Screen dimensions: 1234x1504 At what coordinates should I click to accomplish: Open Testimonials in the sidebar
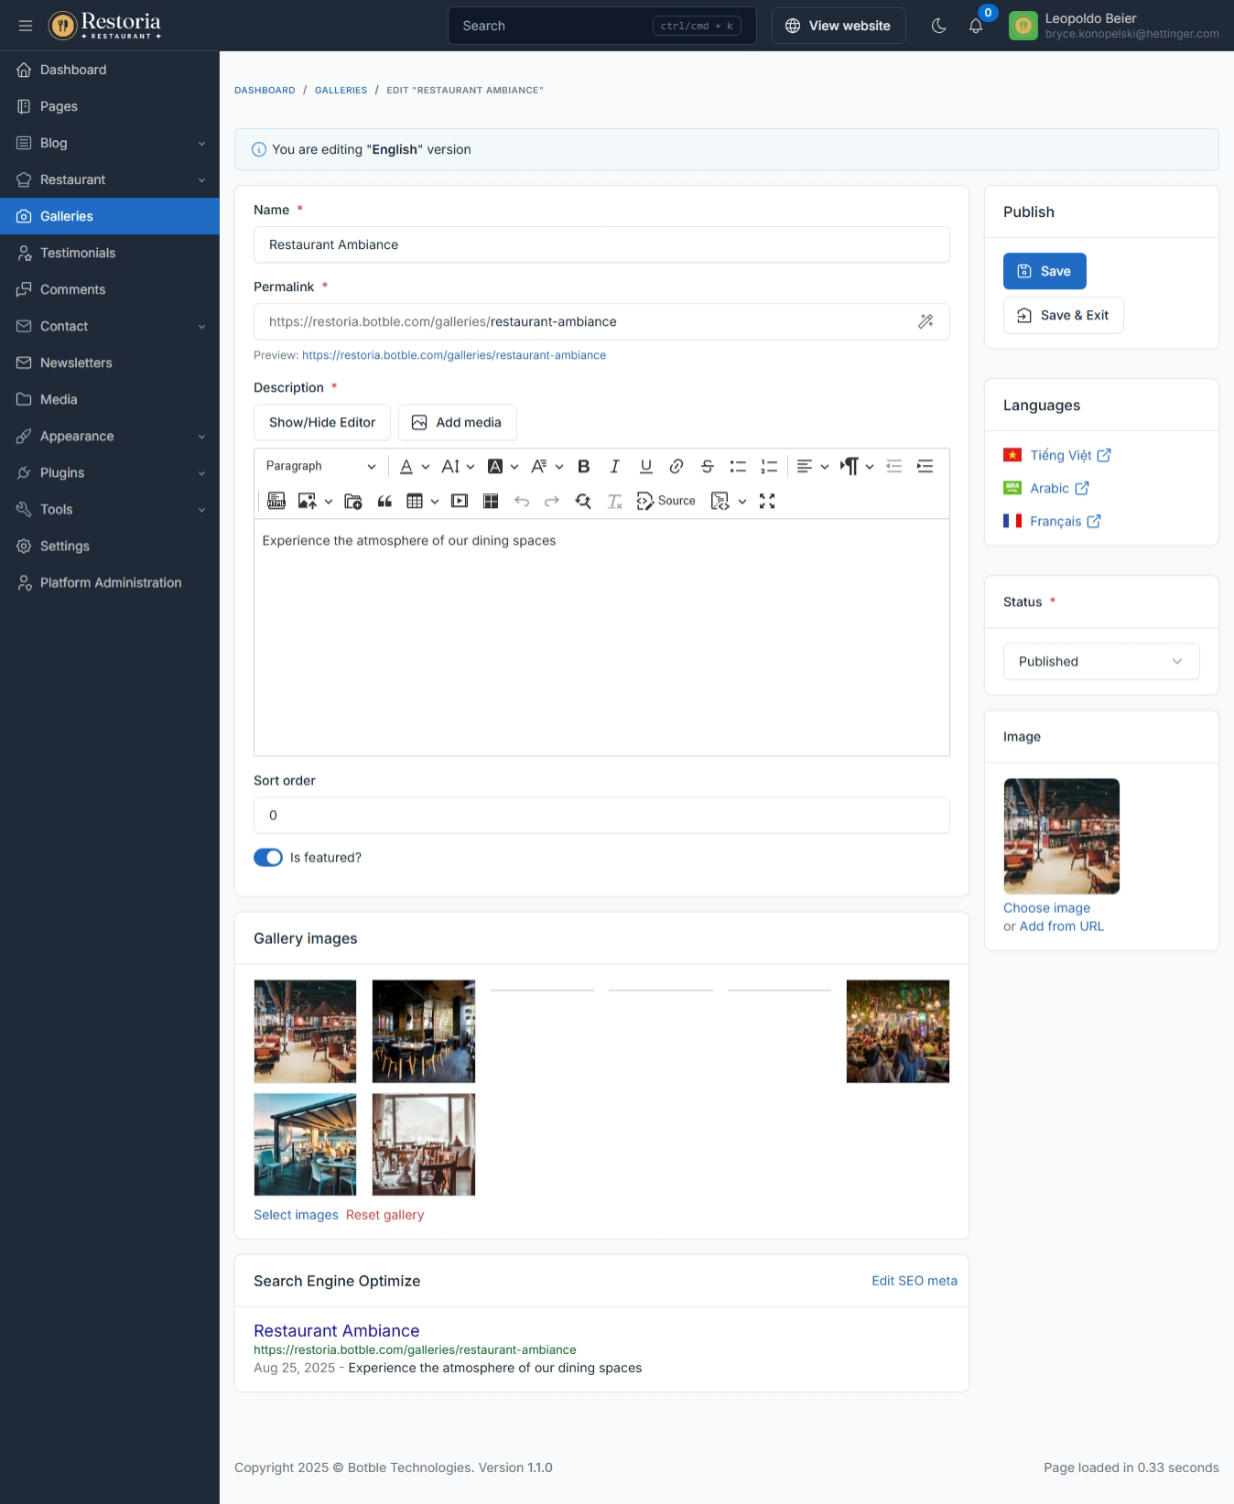[x=78, y=253]
